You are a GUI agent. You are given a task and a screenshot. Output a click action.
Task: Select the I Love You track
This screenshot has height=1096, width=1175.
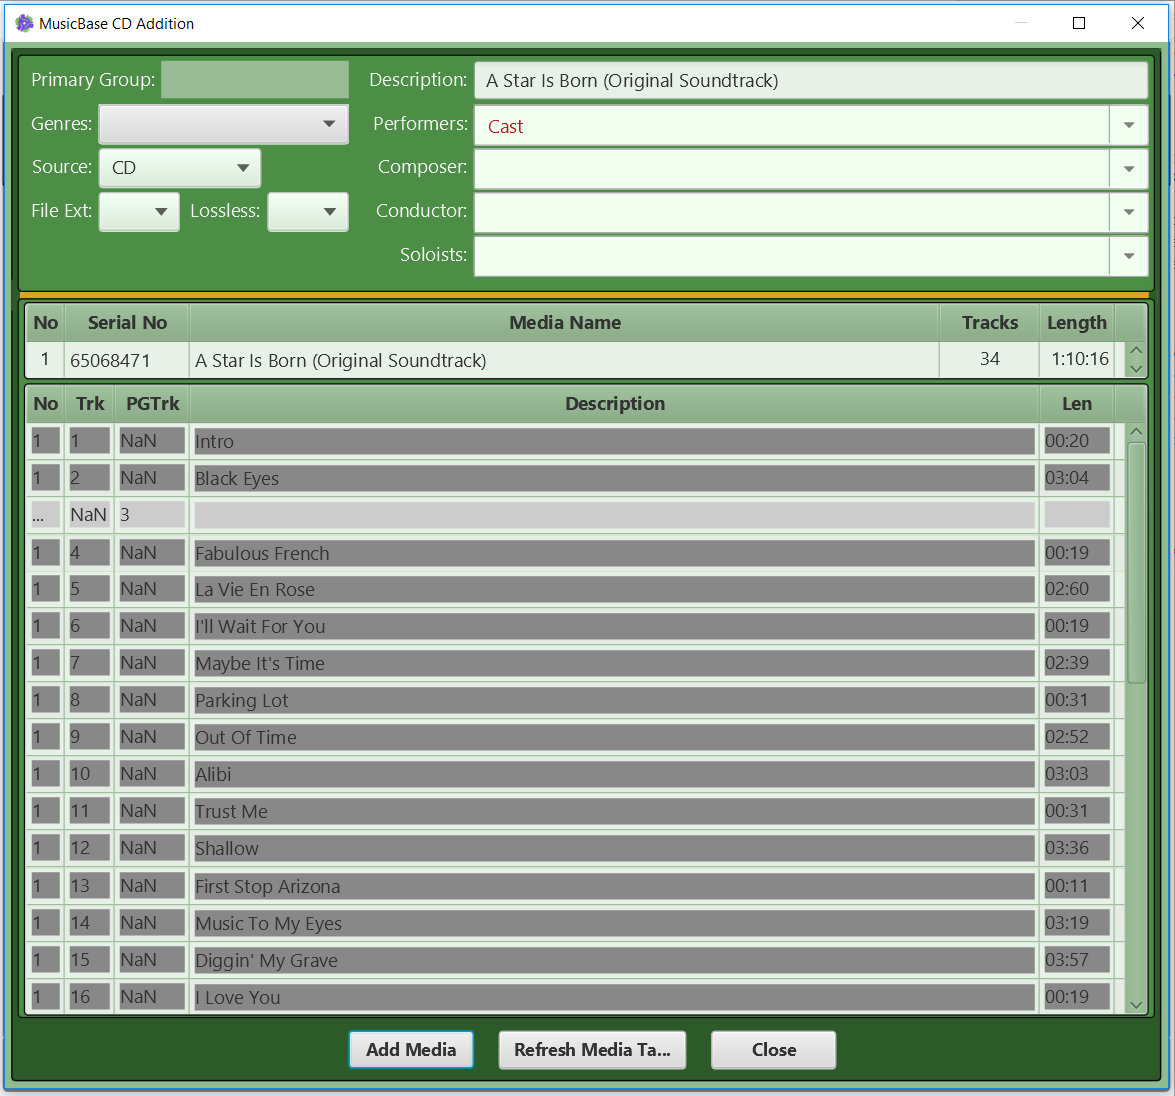(x=614, y=997)
